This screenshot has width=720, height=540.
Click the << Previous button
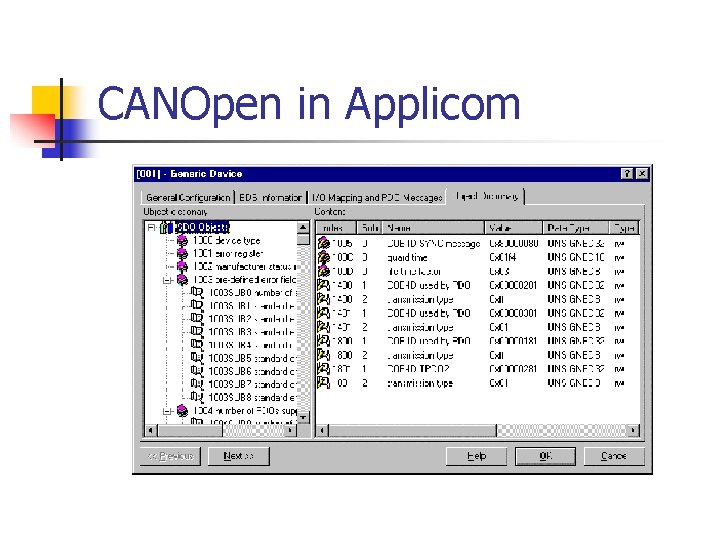(x=170, y=456)
